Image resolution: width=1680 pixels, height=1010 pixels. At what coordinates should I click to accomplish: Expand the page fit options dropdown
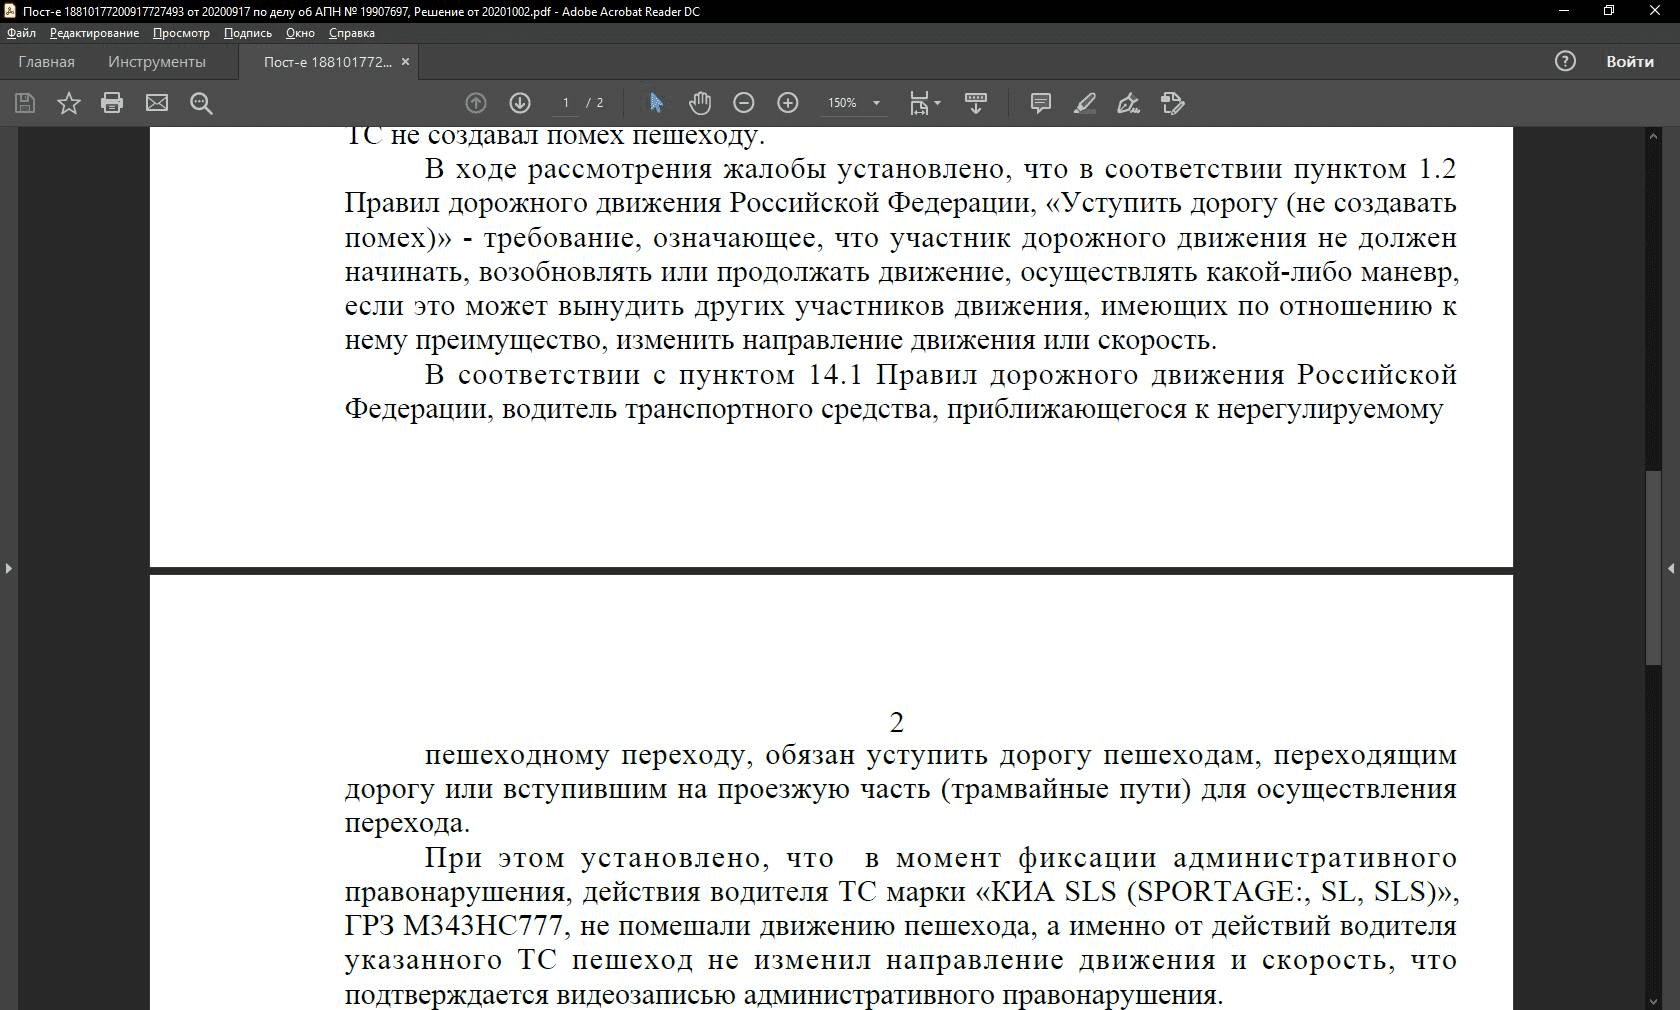(x=937, y=103)
